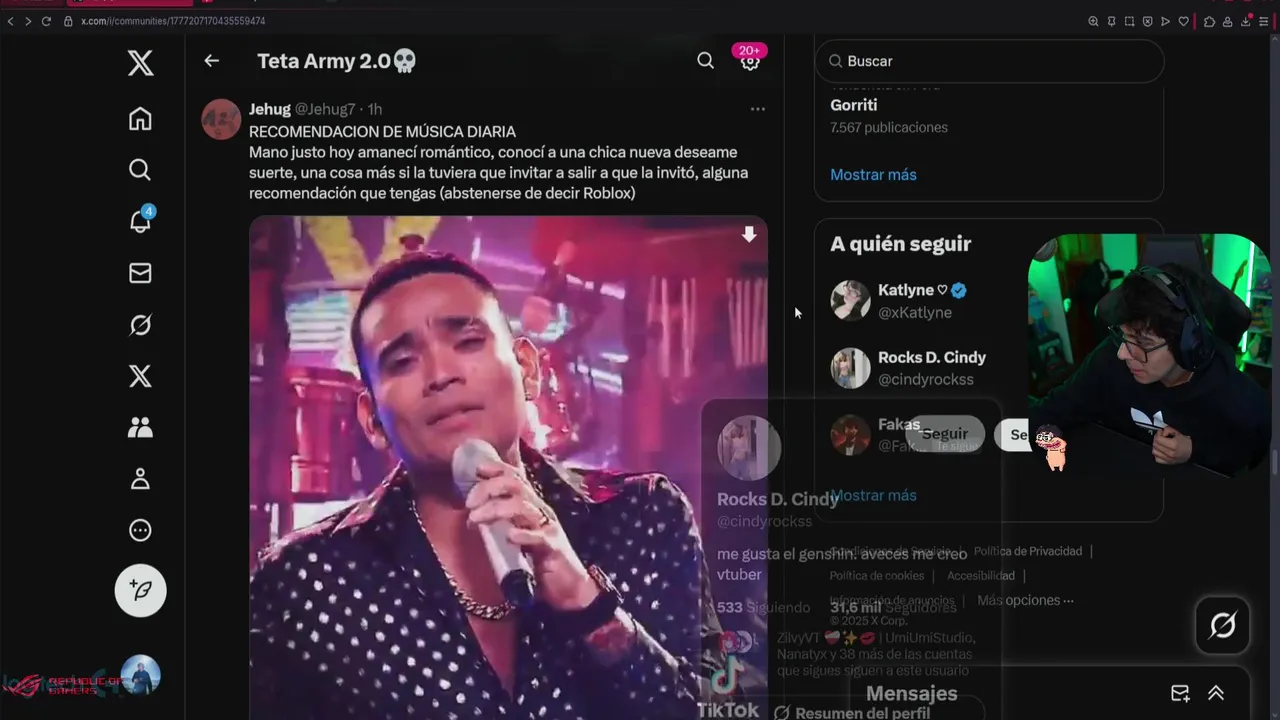The width and height of the screenshot is (1280, 720).
Task: Open the Profile person icon
Action: [140, 479]
